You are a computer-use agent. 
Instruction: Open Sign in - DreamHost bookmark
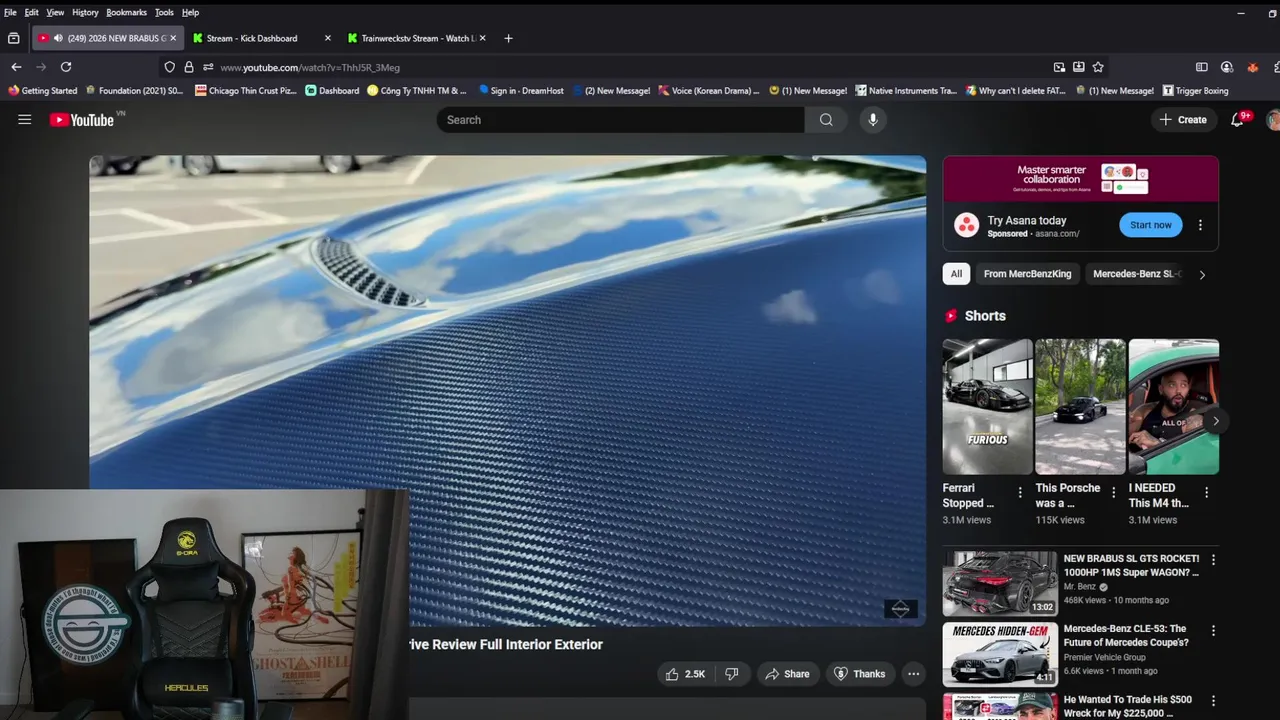click(x=521, y=90)
